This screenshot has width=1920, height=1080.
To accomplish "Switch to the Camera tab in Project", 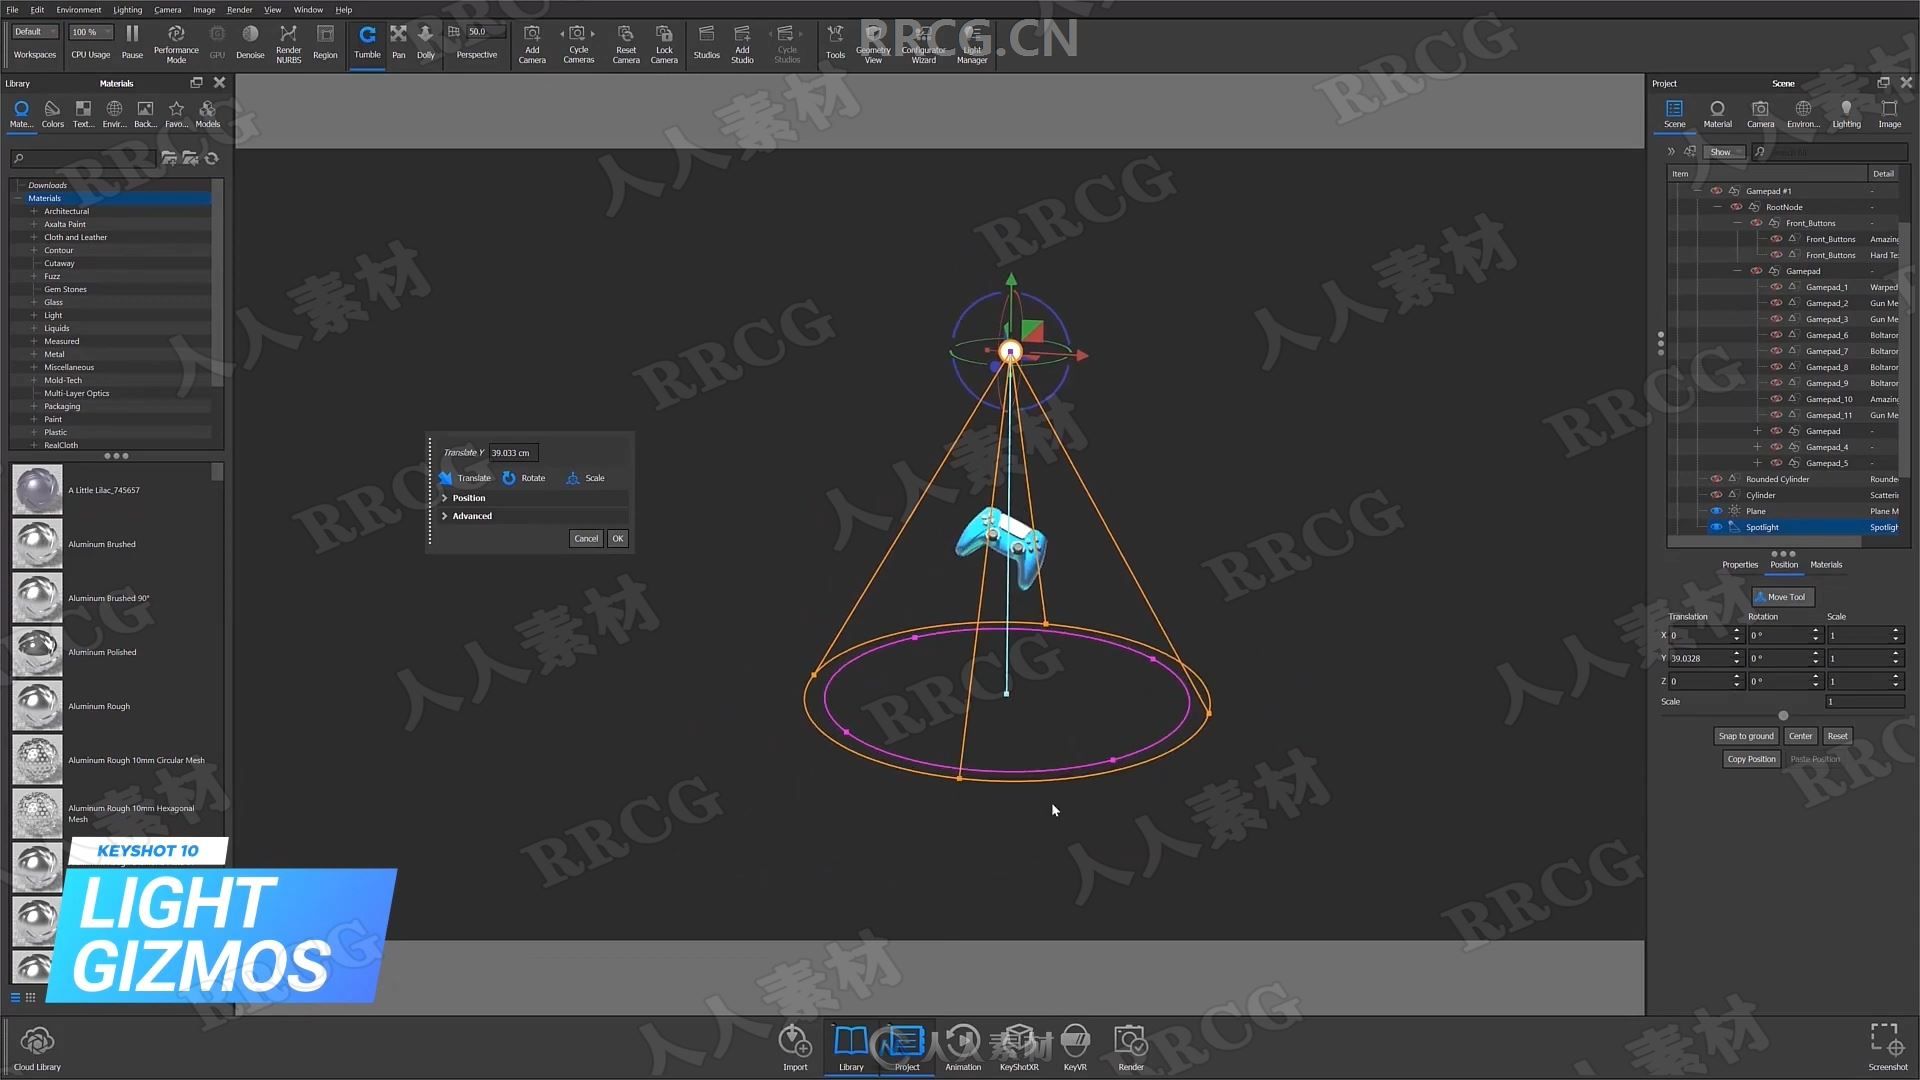I will pyautogui.click(x=1760, y=114).
